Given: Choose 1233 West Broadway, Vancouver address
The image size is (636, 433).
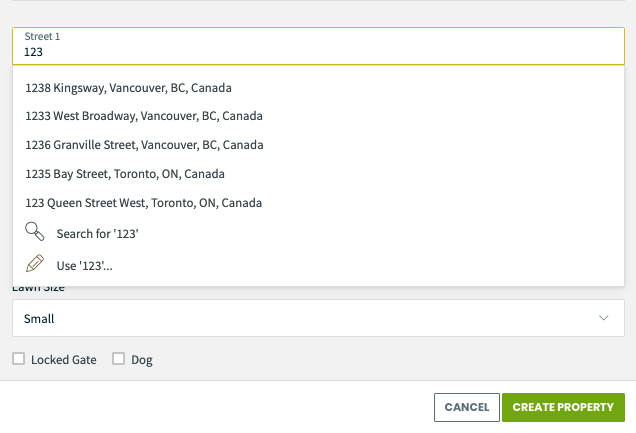Looking at the screenshot, I should click(x=318, y=116).
